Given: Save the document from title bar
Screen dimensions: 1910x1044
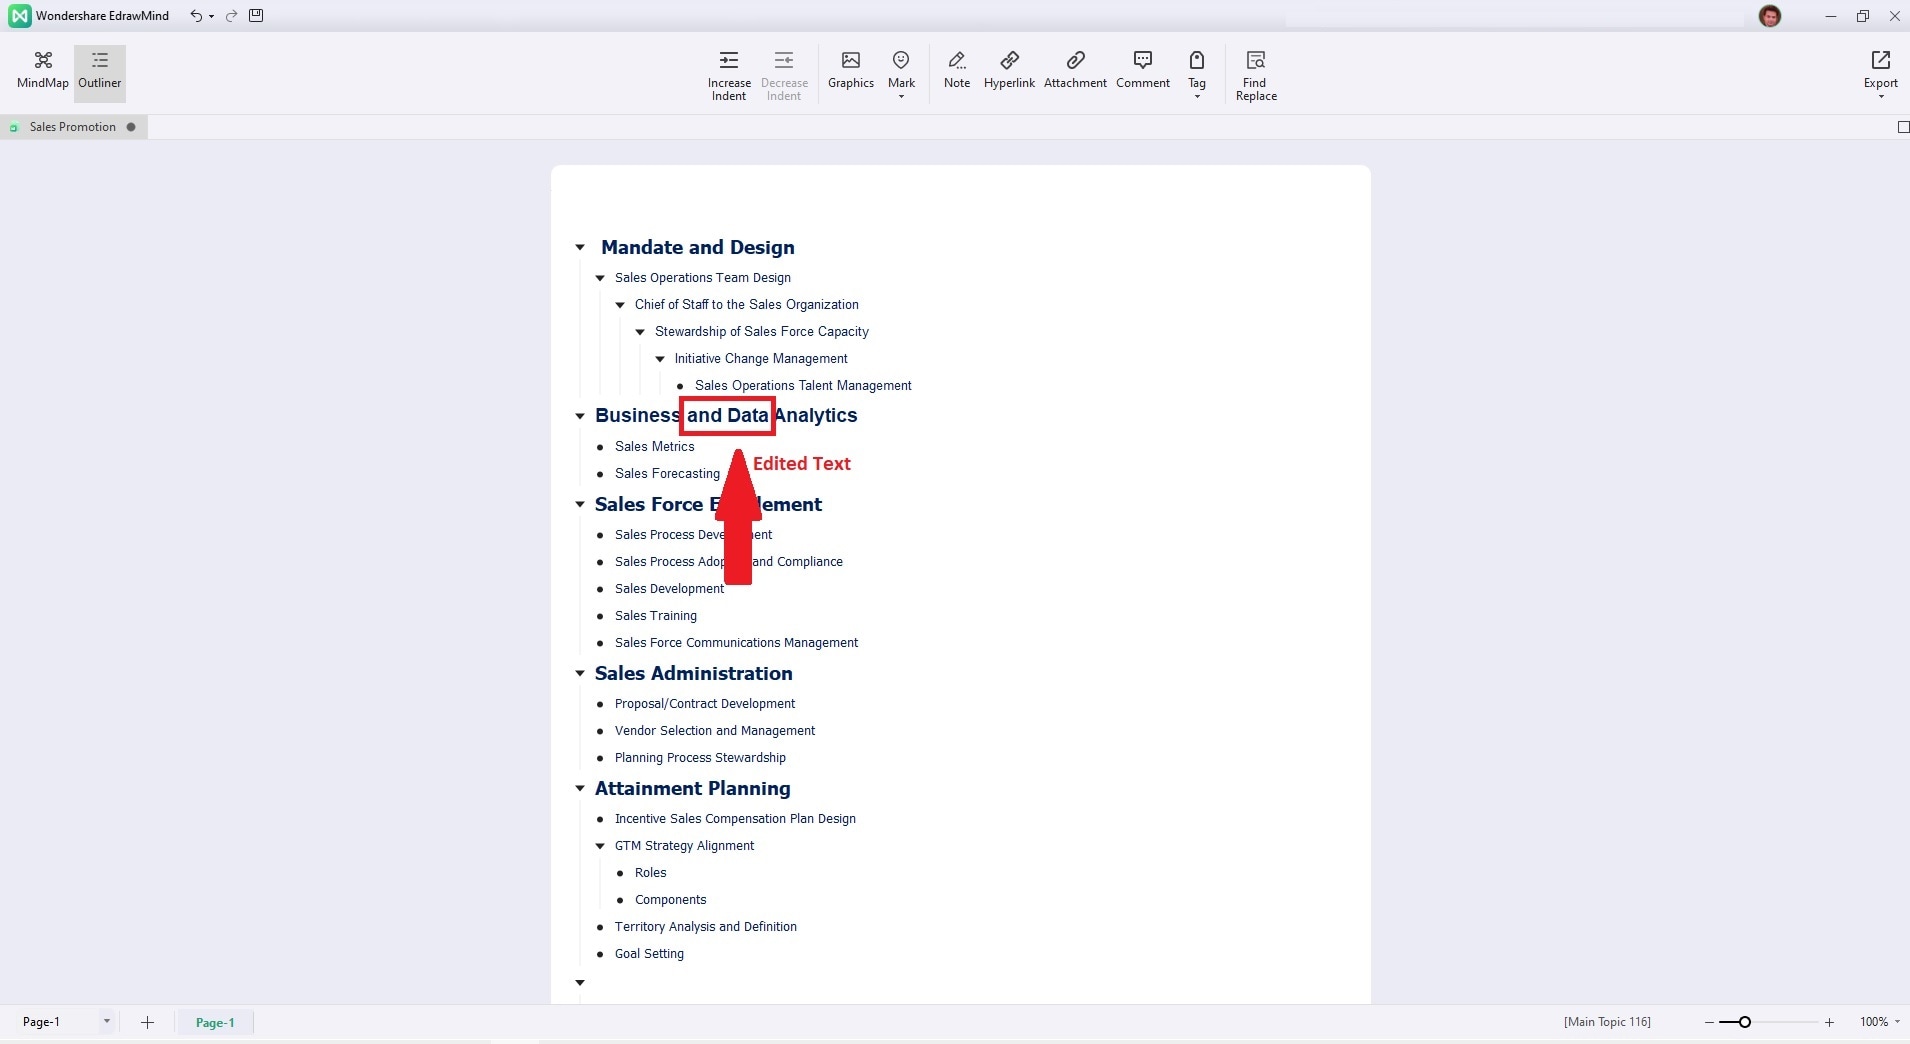Looking at the screenshot, I should click(256, 16).
